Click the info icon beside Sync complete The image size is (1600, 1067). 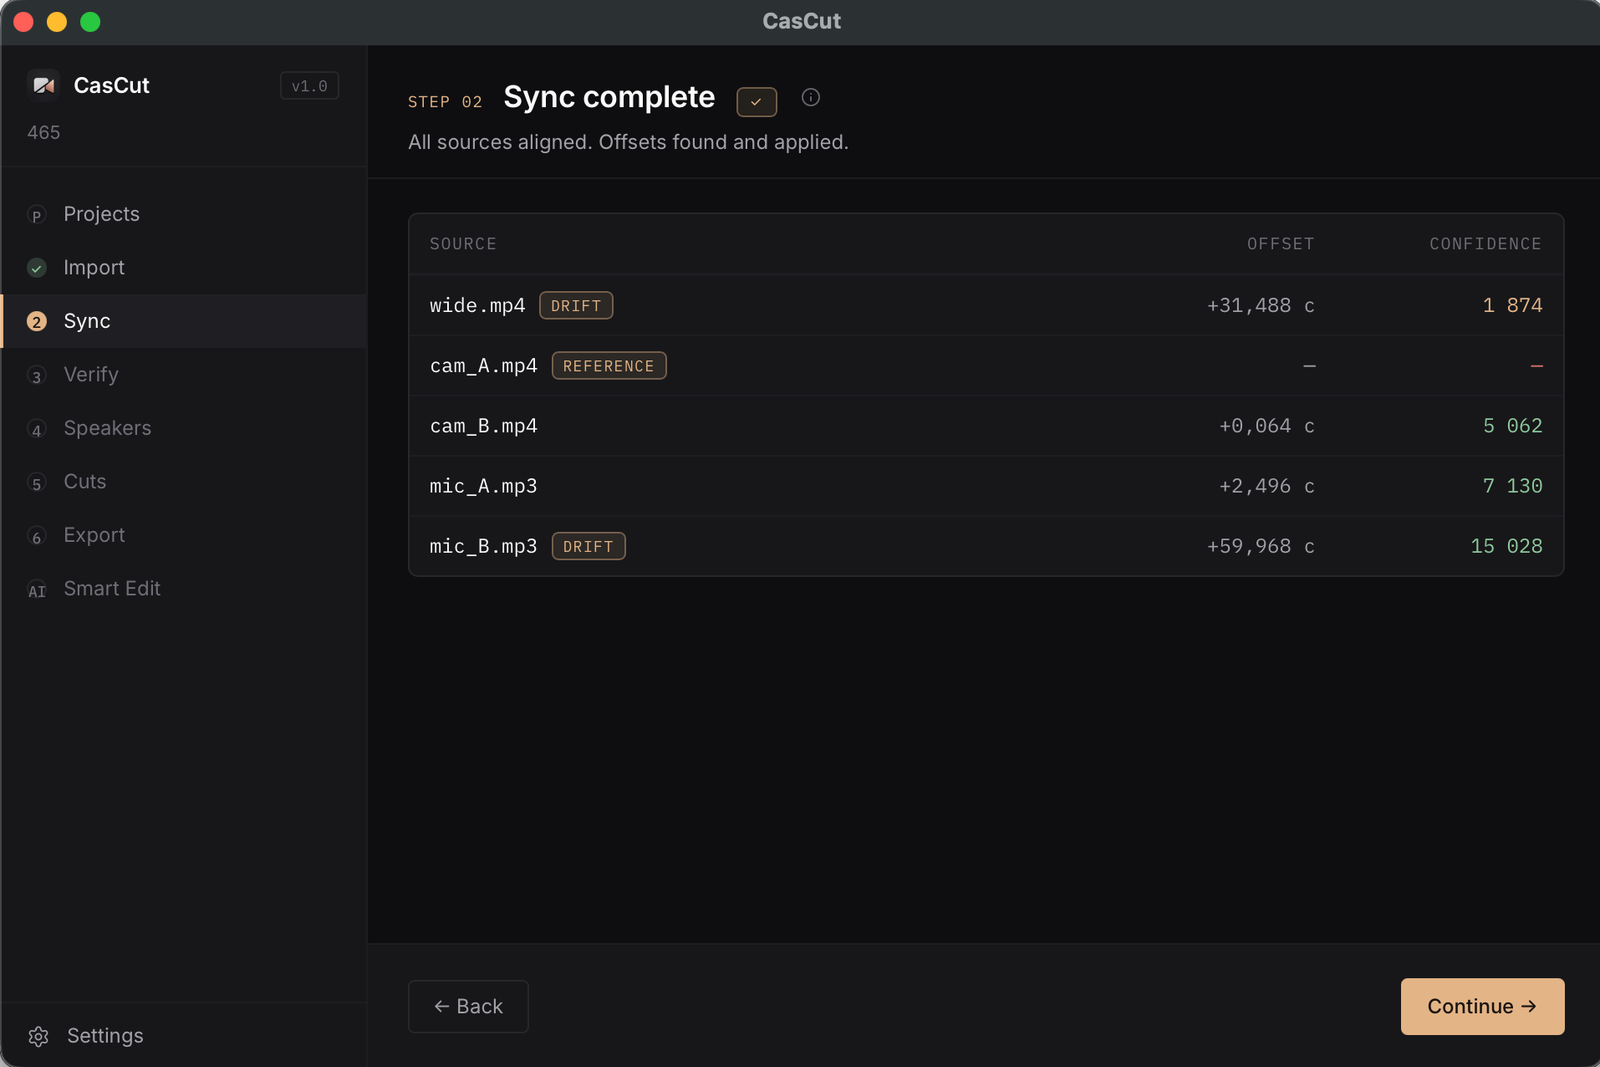811,97
